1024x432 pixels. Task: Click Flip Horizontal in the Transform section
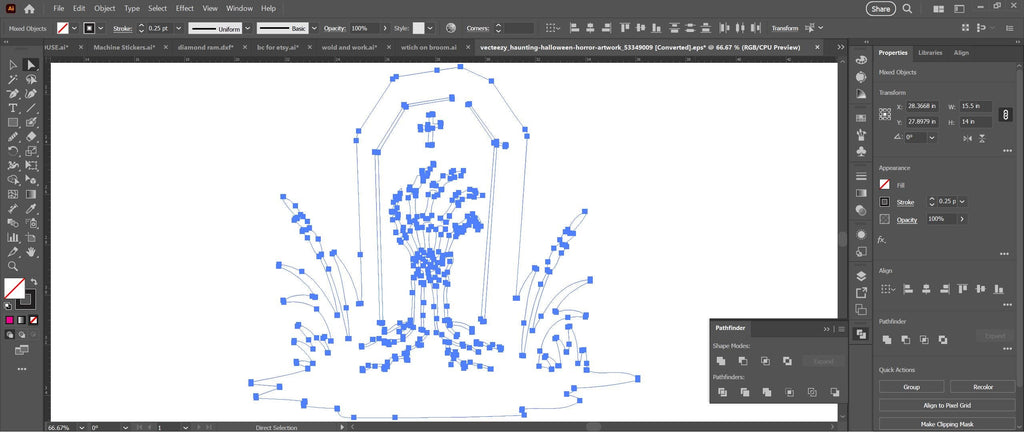click(967, 138)
